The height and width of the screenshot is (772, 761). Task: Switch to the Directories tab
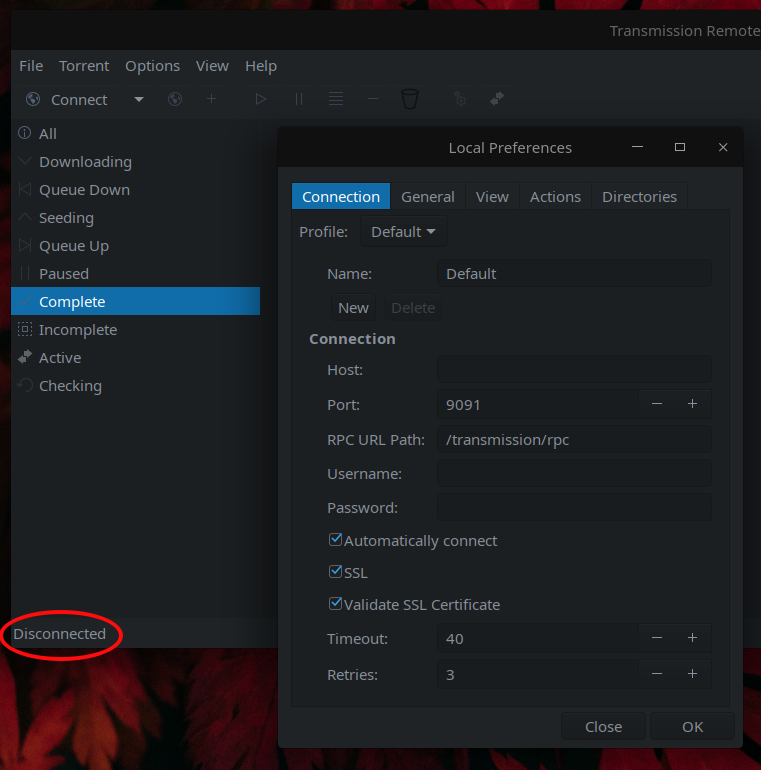639,196
